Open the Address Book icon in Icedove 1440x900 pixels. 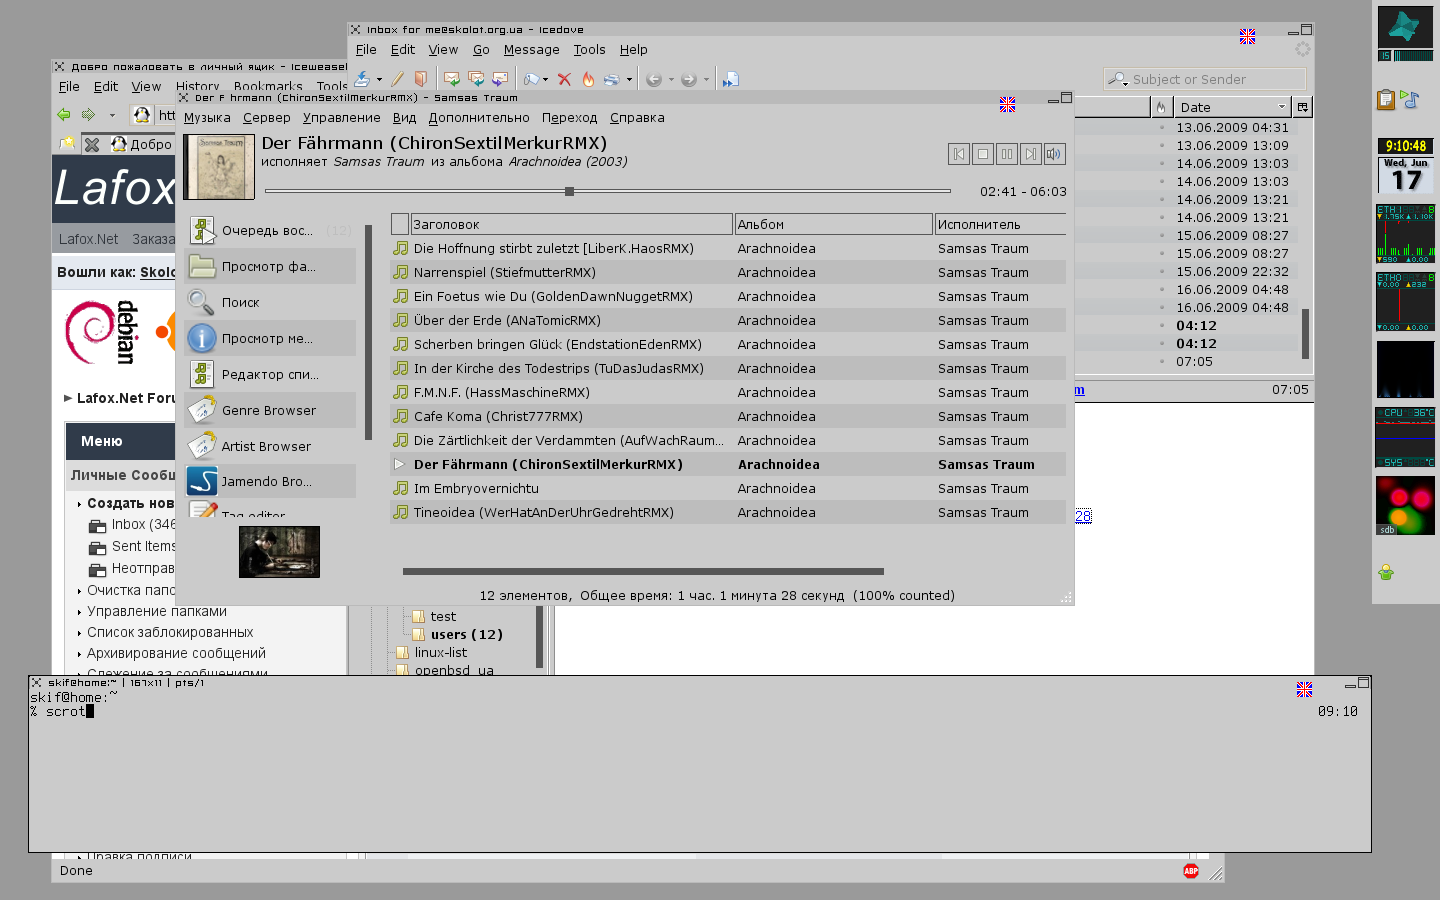[x=421, y=79]
